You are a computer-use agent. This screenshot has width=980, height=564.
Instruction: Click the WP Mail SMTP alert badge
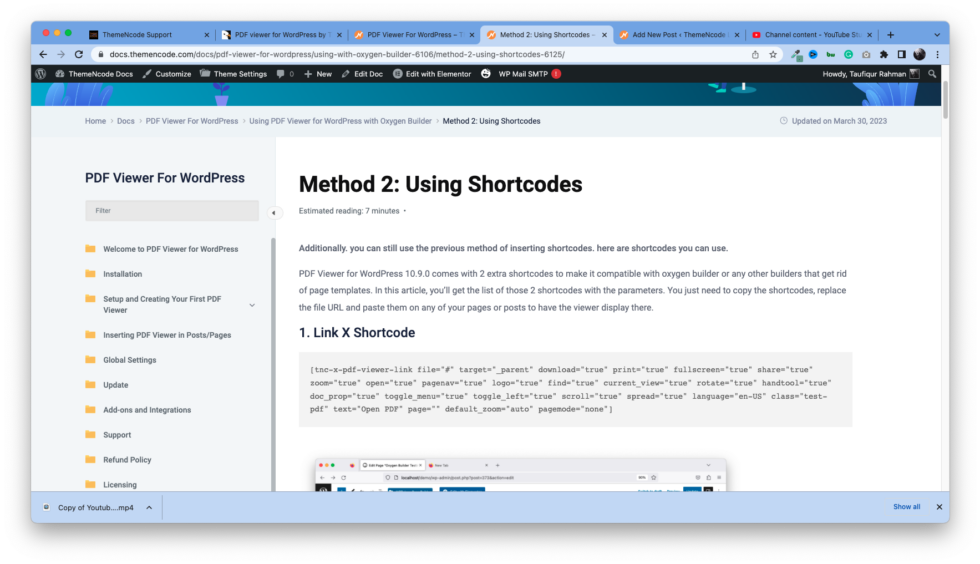pos(556,74)
